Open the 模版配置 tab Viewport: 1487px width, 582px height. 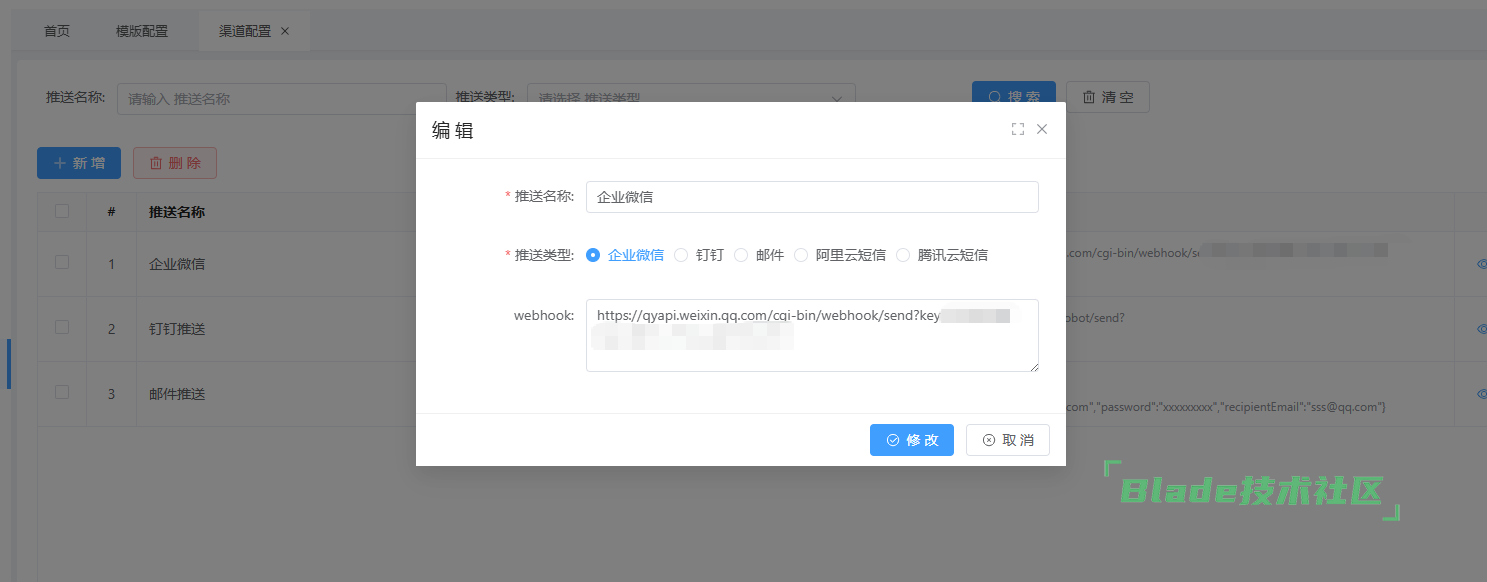(142, 31)
